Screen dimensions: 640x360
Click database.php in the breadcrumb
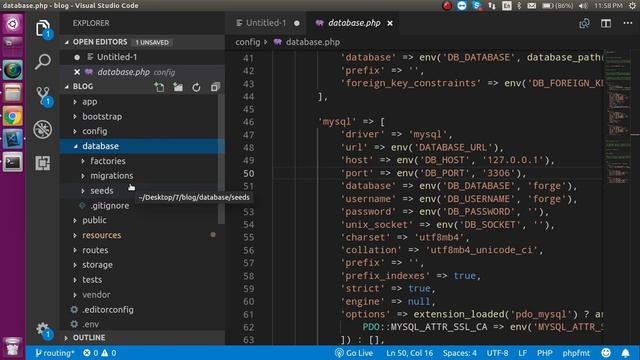click(313, 42)
